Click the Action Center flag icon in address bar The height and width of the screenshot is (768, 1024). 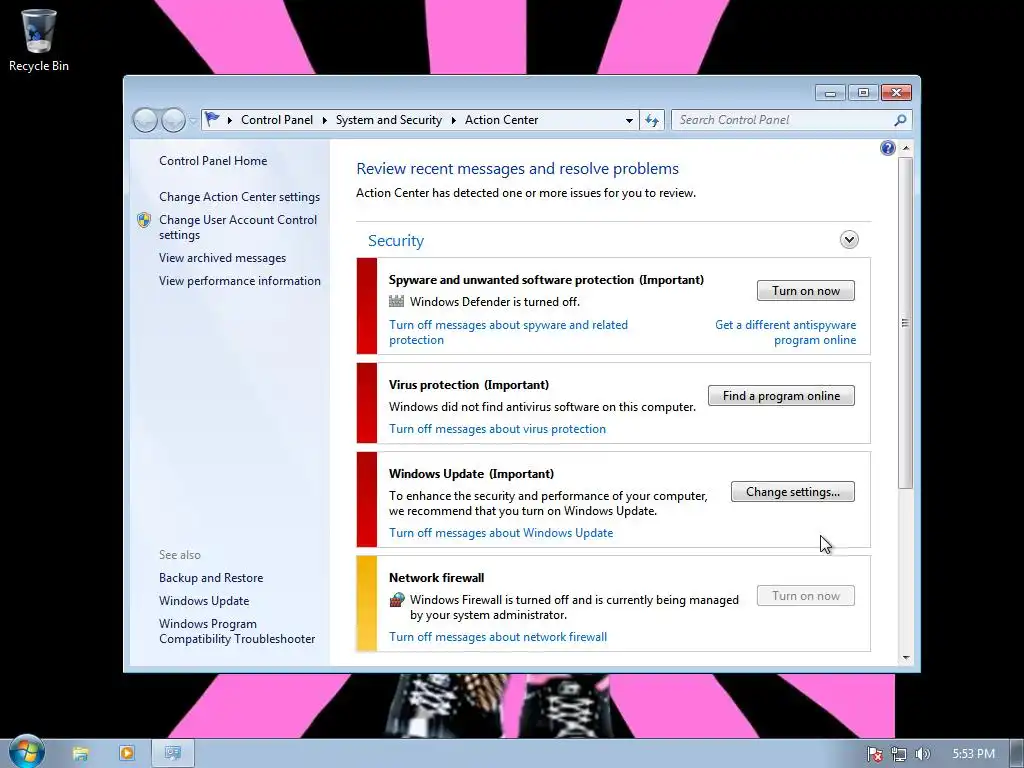coord(212,120)
